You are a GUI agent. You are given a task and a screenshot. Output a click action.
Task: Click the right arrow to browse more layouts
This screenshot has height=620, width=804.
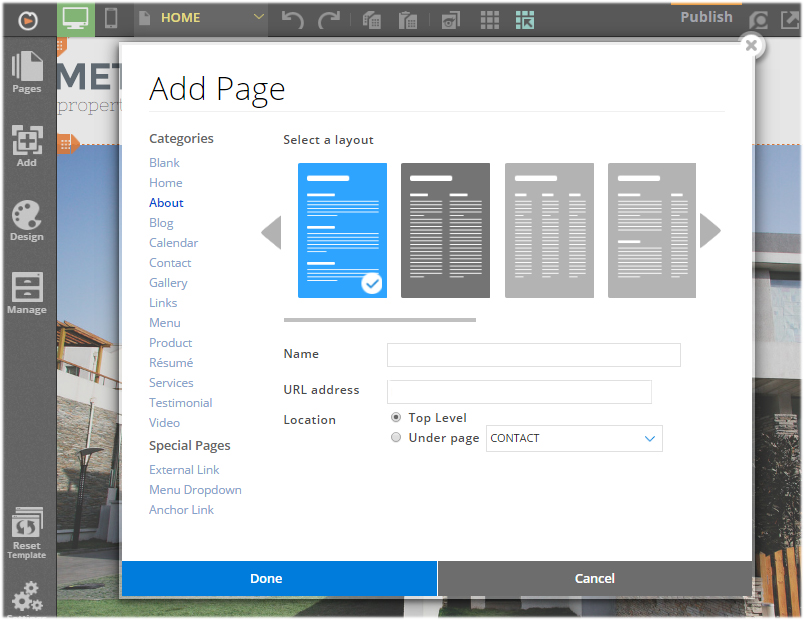click(x=710, y=231)
